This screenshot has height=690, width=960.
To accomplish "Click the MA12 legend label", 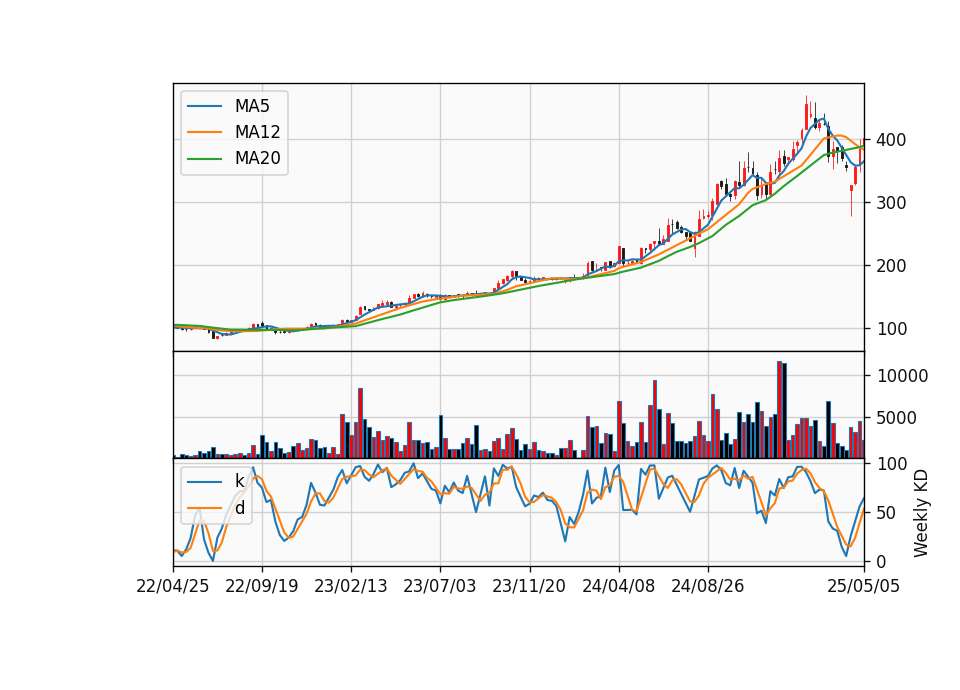I will (257, 132).
